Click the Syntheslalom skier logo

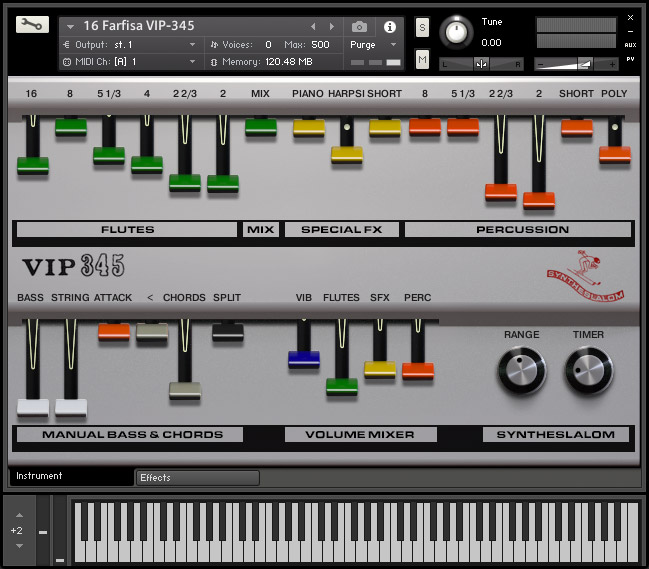(586, 275)
